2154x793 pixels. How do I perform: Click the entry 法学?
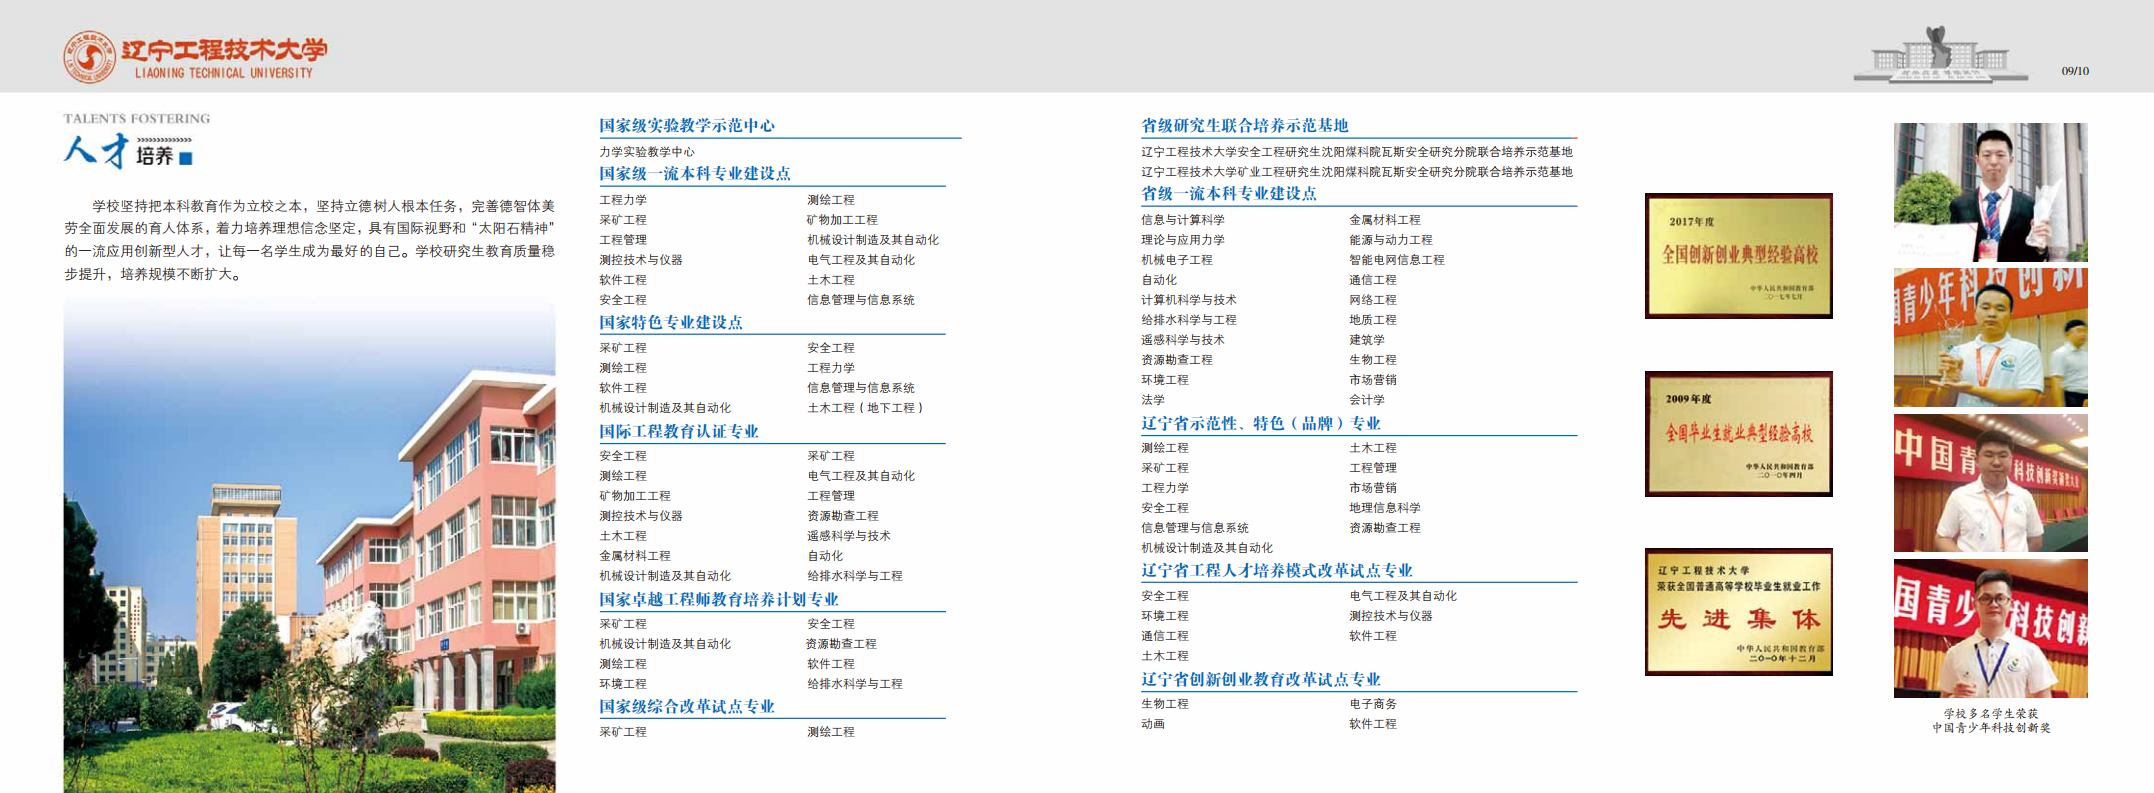(1153, 400)
